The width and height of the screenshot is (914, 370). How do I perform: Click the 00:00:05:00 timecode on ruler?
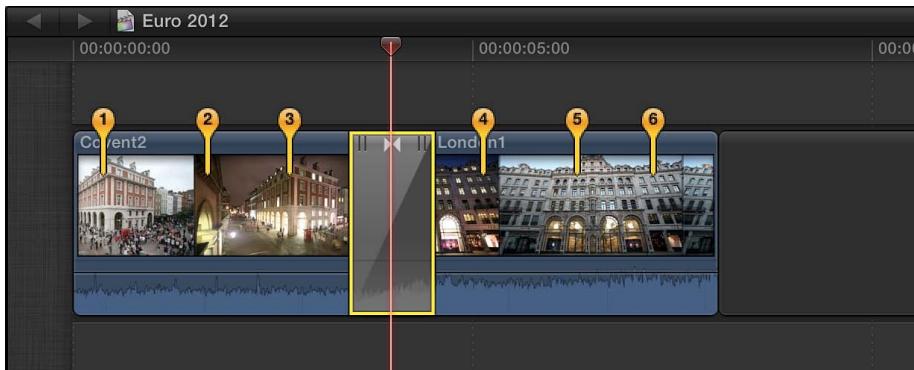(x=524, y=48)
